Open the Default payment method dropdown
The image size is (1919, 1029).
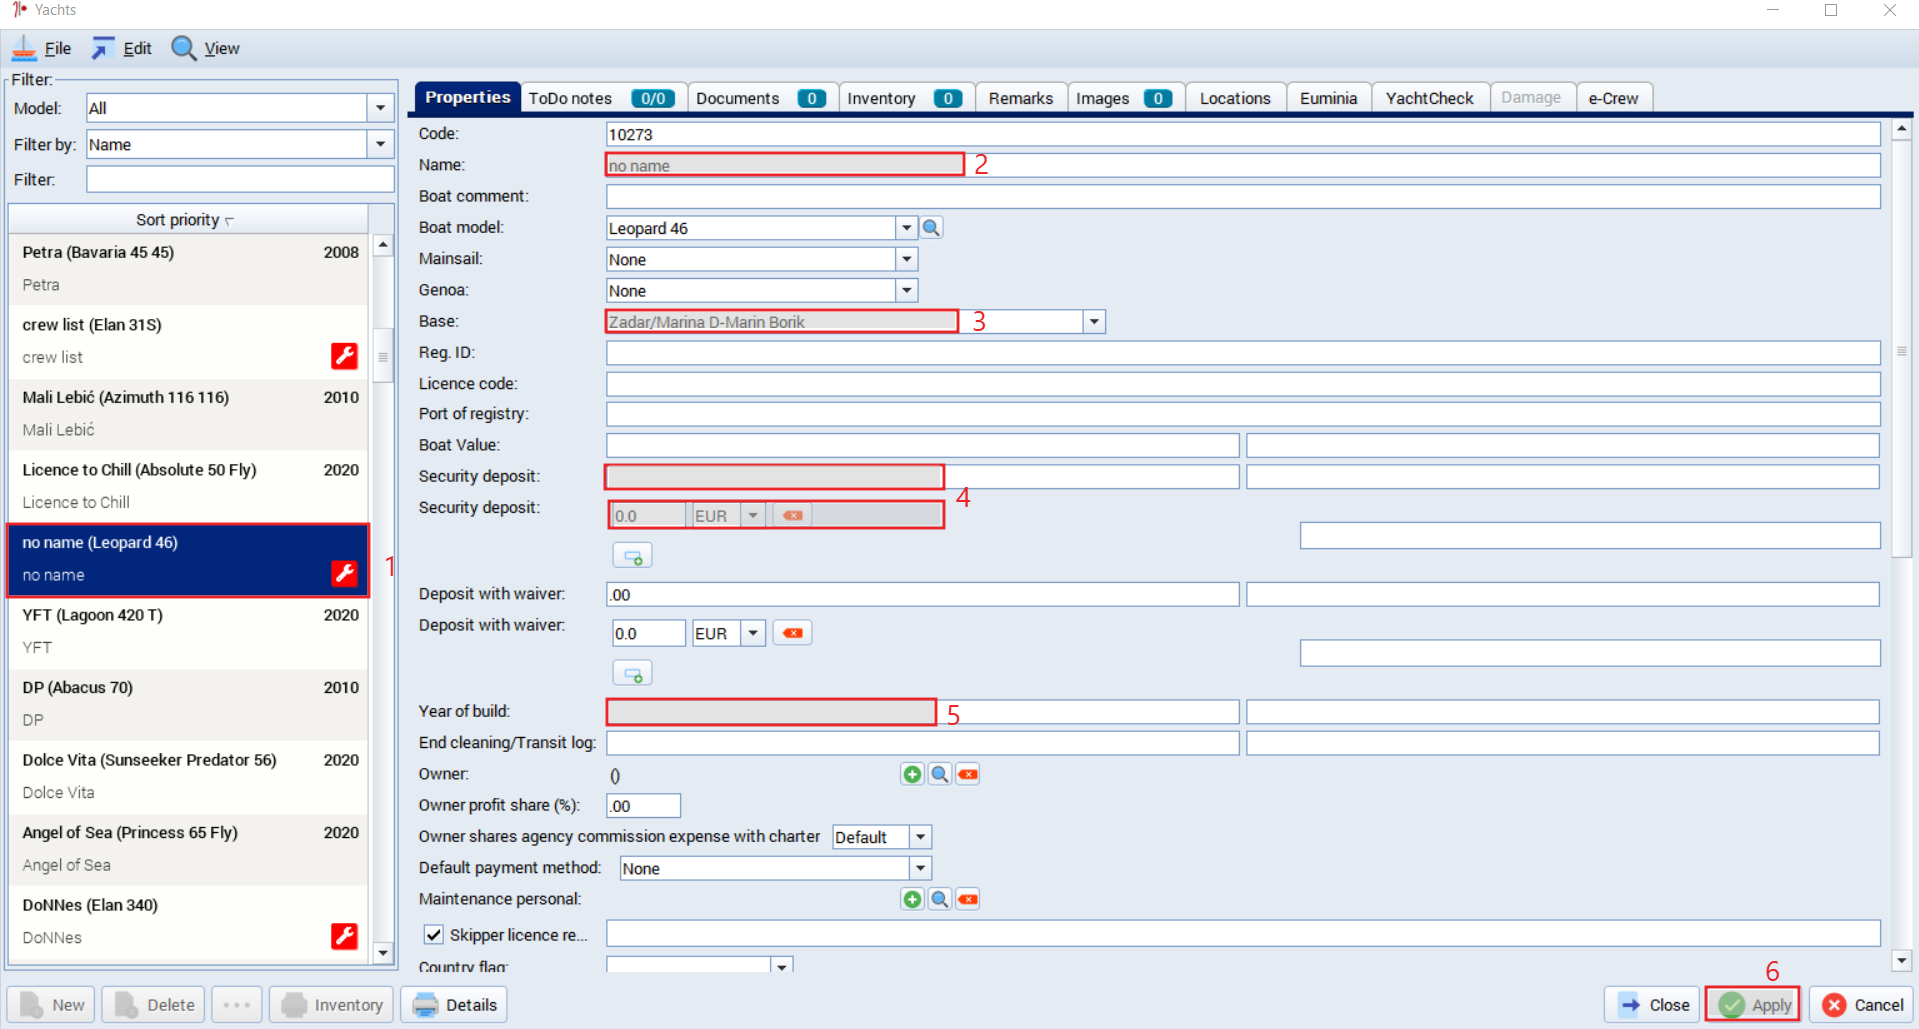tap(920, 868)
